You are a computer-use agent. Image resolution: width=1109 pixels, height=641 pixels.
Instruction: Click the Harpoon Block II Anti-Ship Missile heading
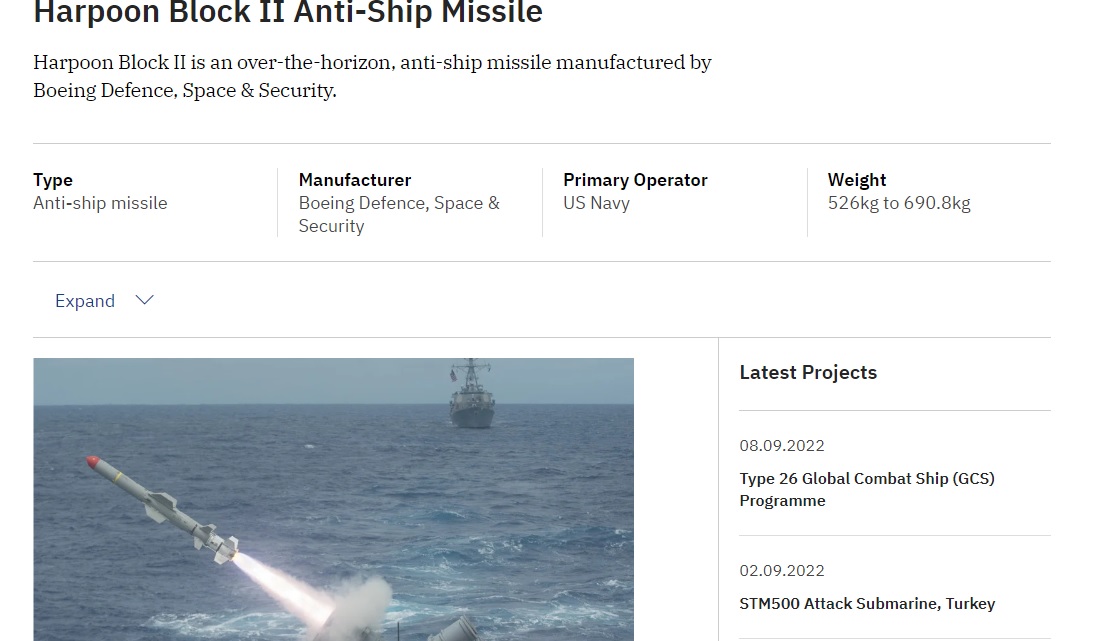[x=288, y=13]
